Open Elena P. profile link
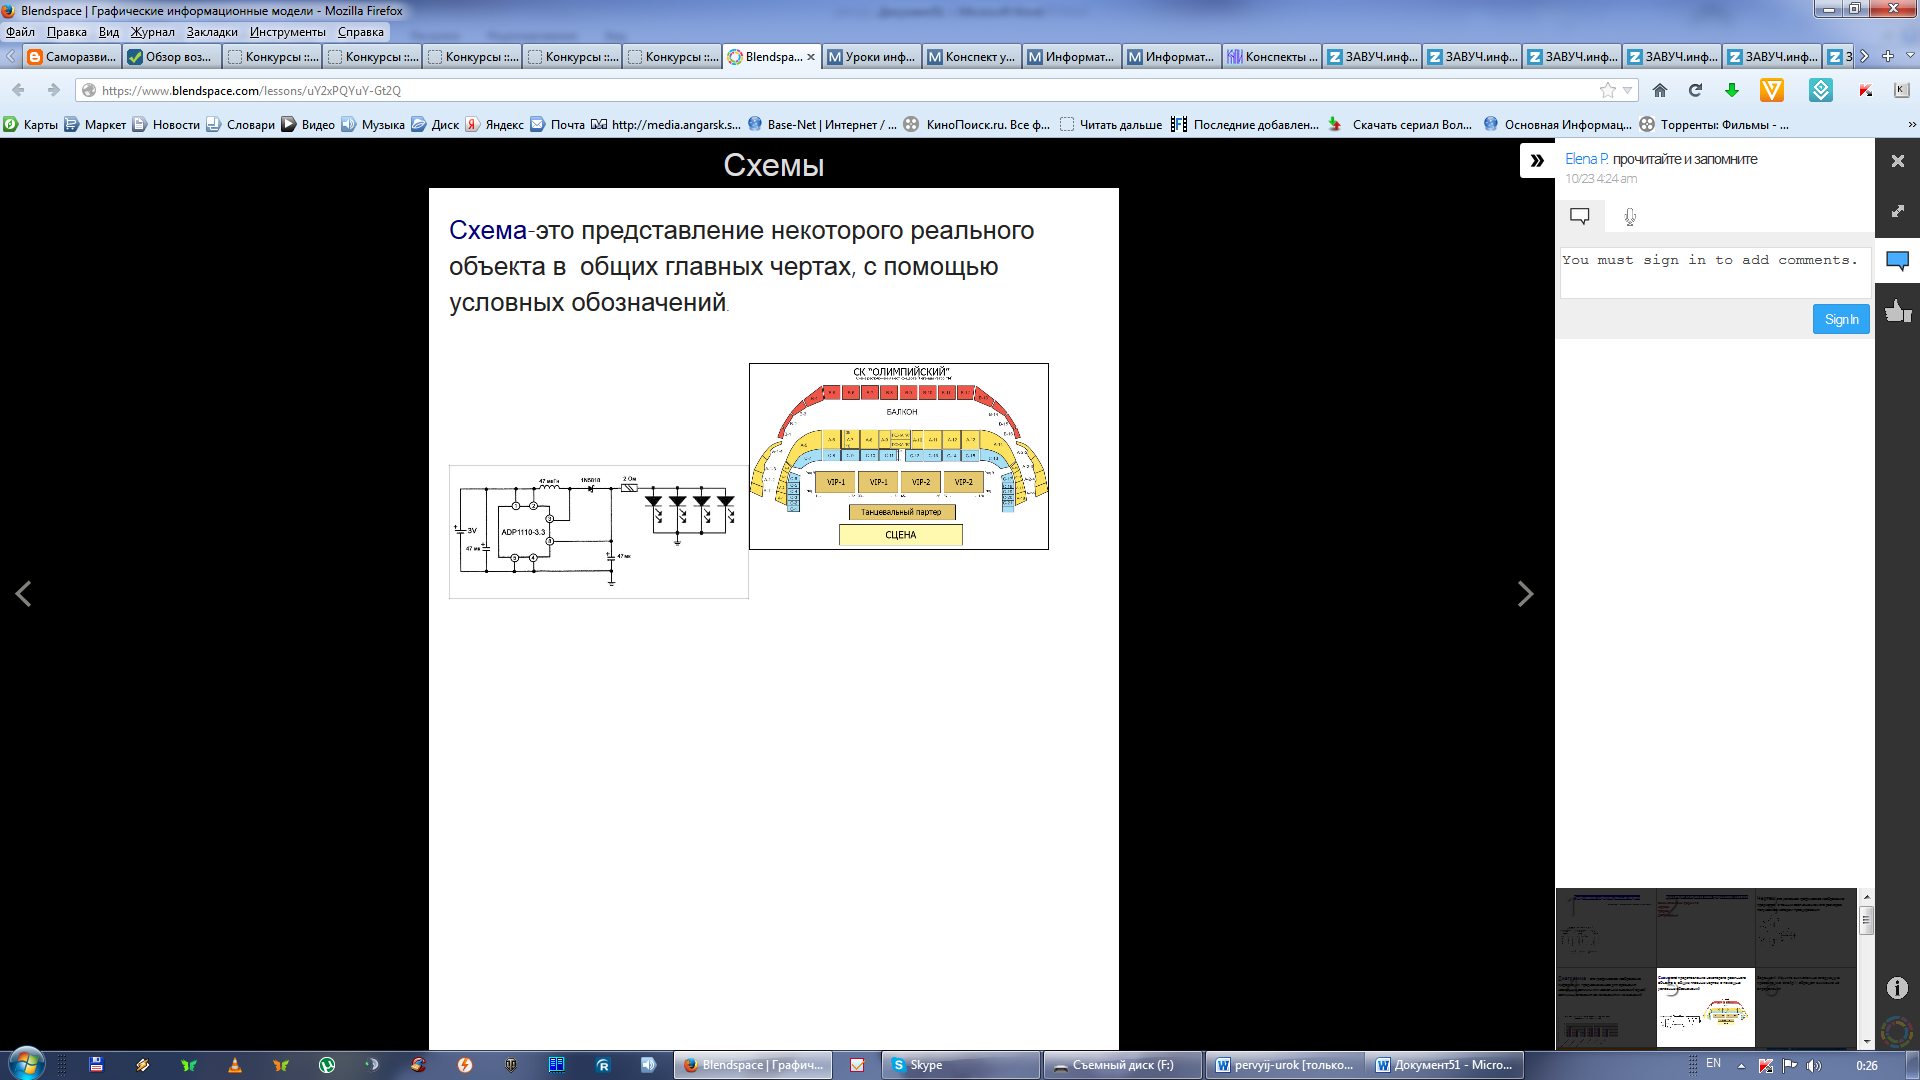 [1586, 159]
